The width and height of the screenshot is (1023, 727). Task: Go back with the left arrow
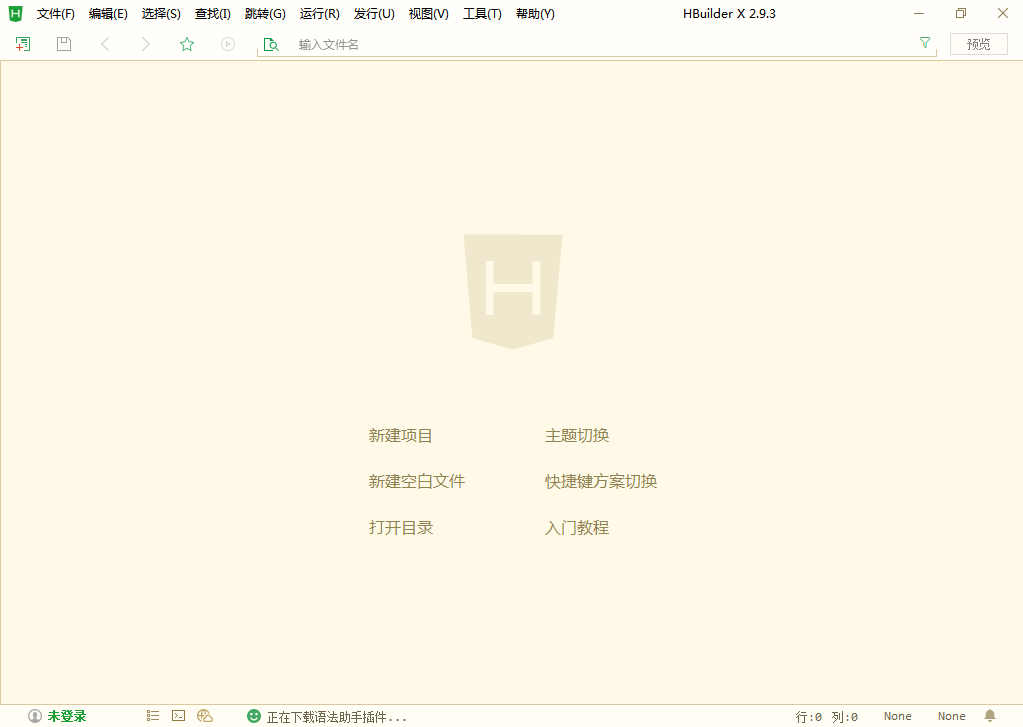(105, 44)
